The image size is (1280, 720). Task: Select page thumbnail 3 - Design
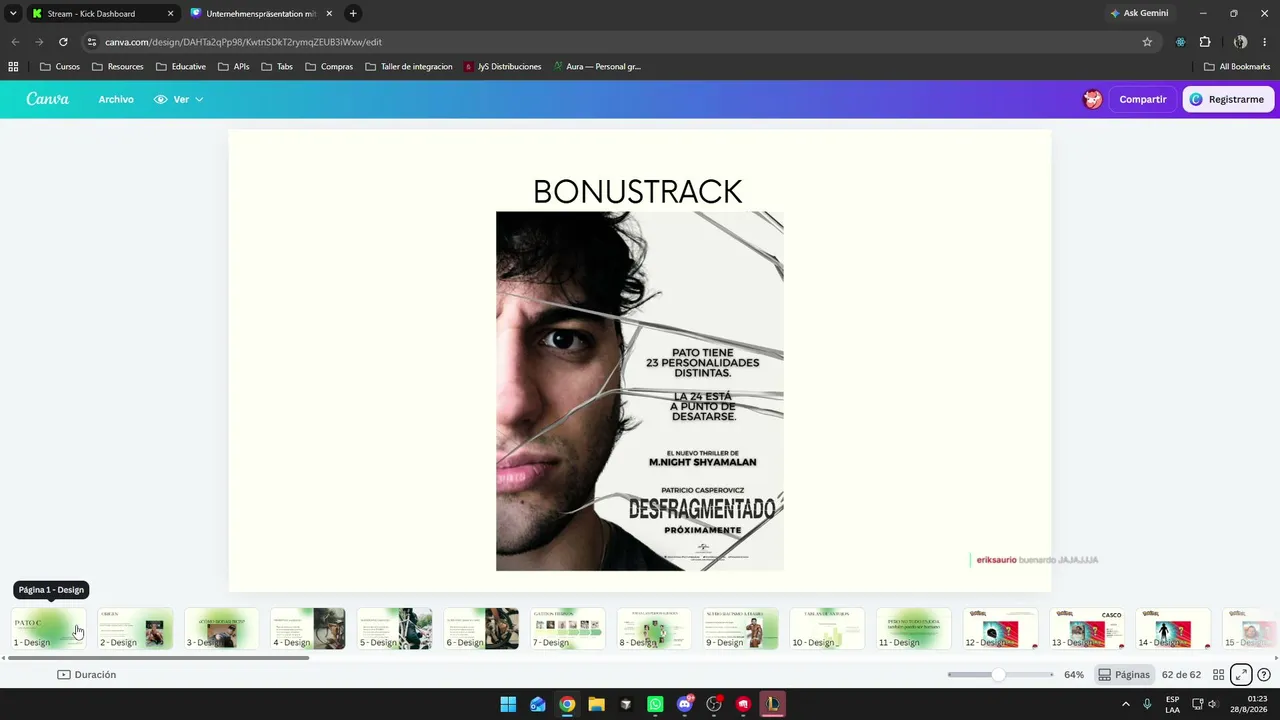click(x=222, y=629)
